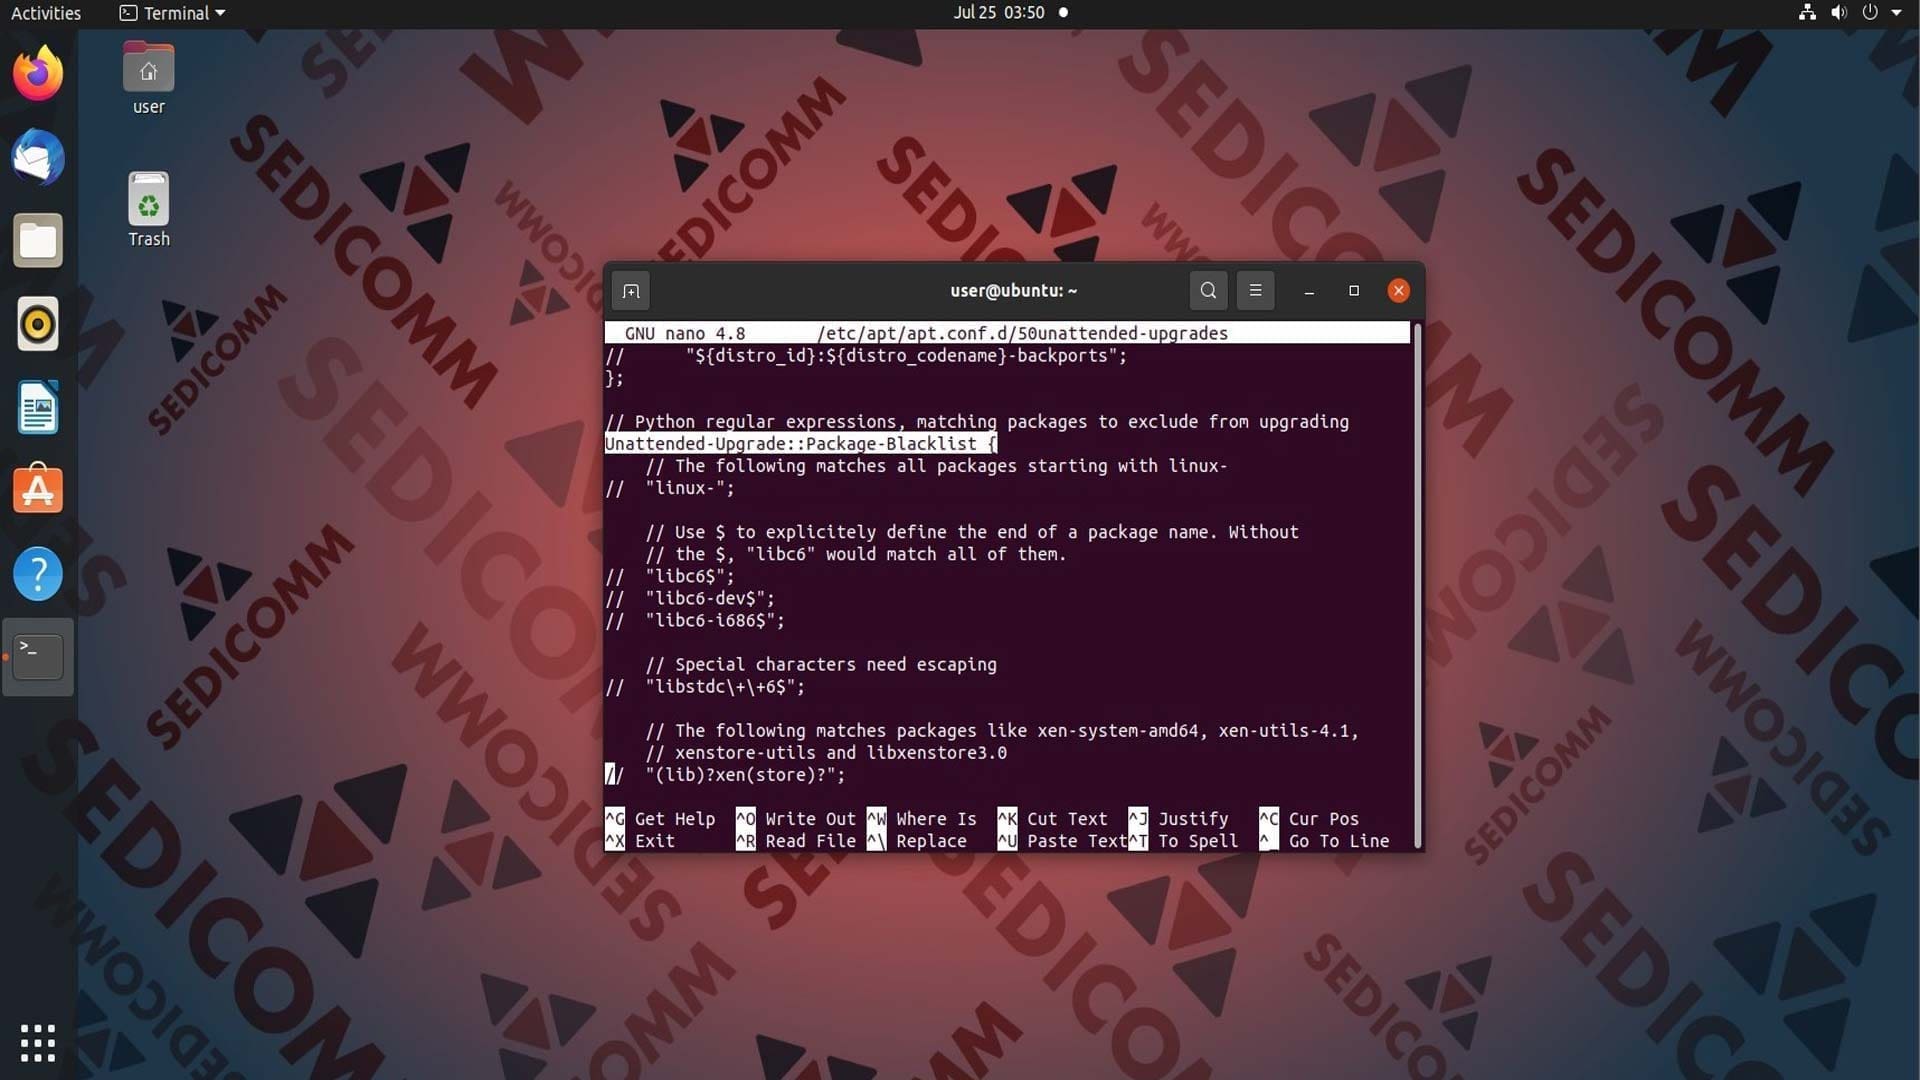This screenshot has width=1920, height=1080.
Task: Maximize the terminal window
Action: click(x=1354, y=291)
